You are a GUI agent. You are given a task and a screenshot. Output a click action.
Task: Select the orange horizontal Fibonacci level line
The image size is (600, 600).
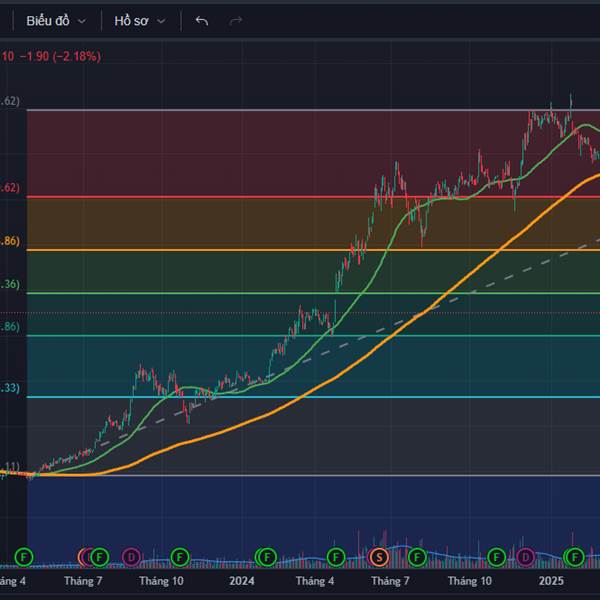pyautogui.click(x=200, y=250)
